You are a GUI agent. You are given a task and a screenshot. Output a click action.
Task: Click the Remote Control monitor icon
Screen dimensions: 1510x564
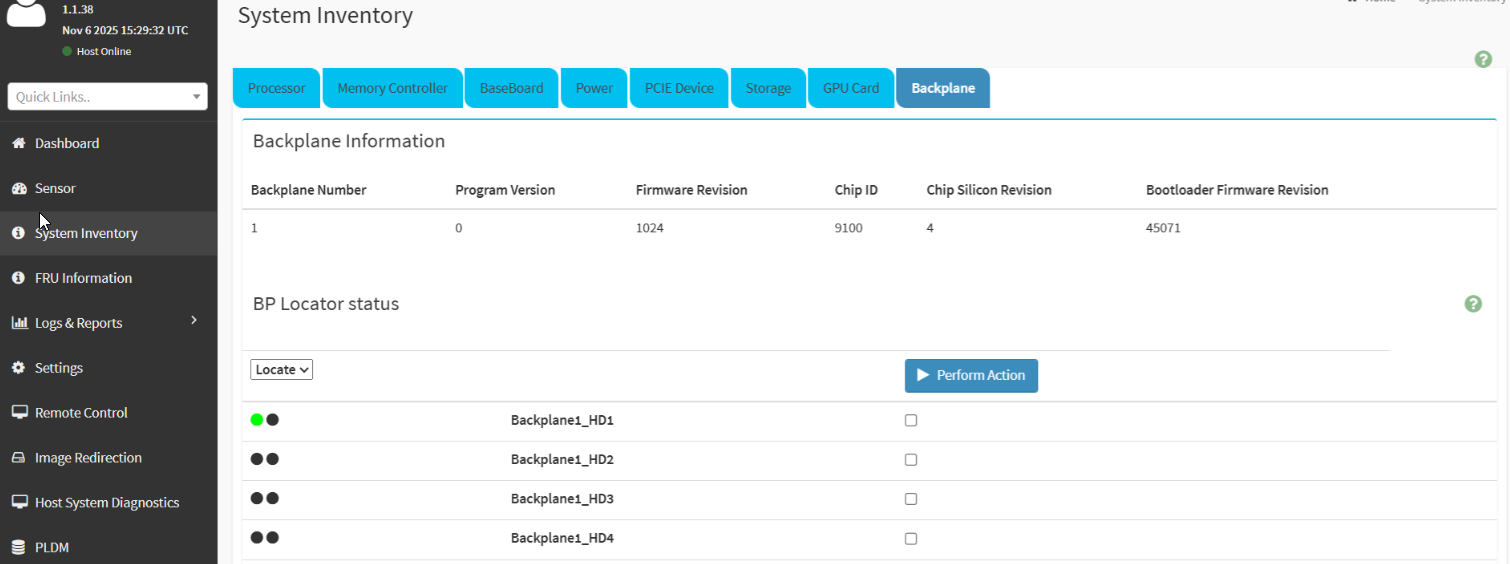click(x=18, y=413)
